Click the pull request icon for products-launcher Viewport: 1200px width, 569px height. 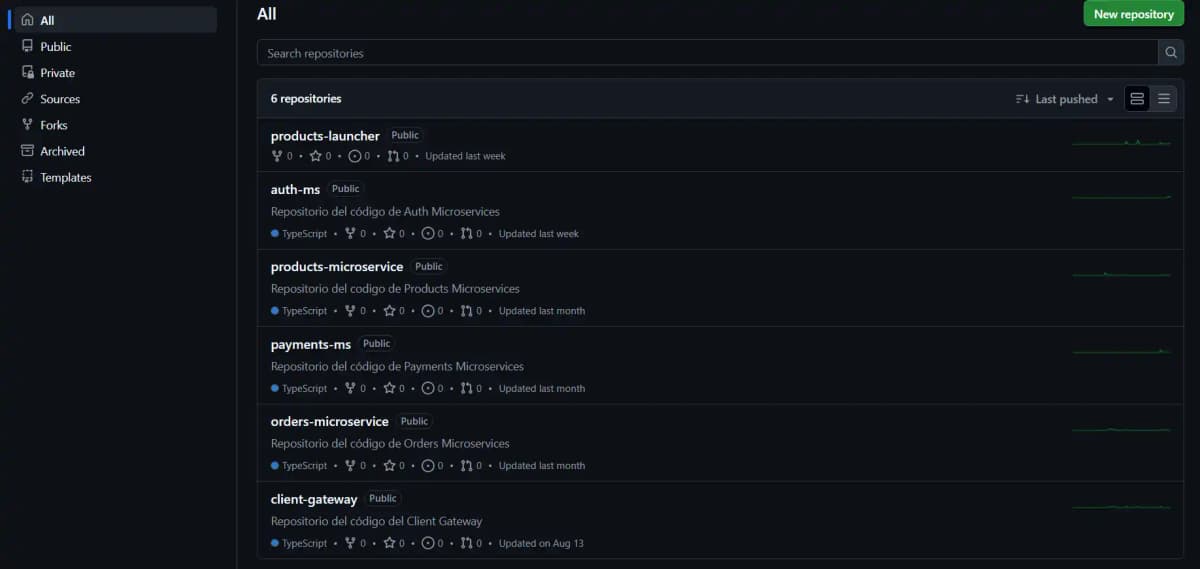[393, 156]
